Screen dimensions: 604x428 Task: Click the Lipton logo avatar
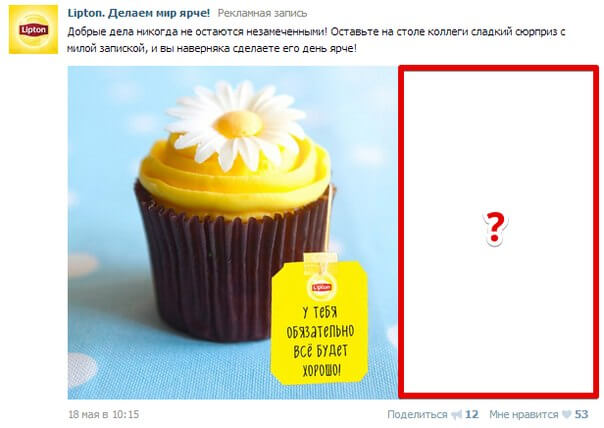[x=33, y=30]
